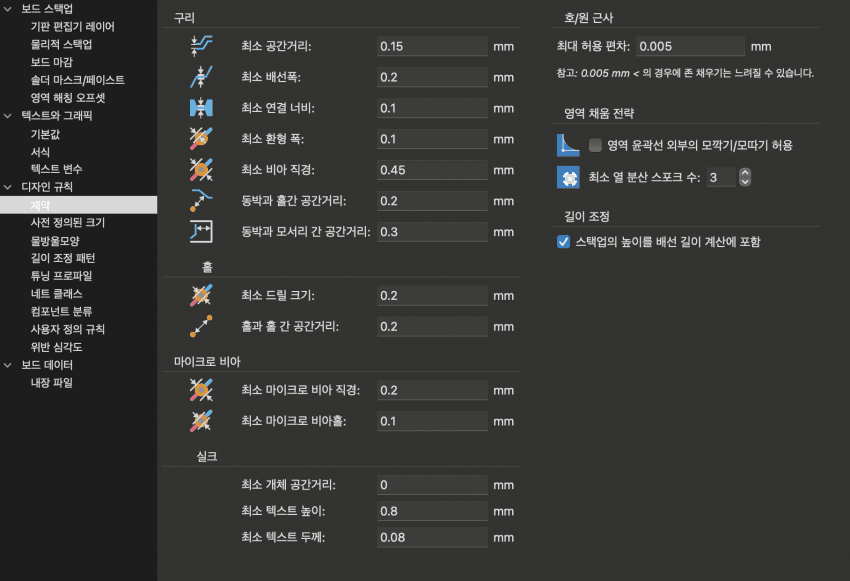Viewport: 850px width, 581px height.
Task: Click the 최소 마이크로 비아홀 field
Action: [432, 421]
